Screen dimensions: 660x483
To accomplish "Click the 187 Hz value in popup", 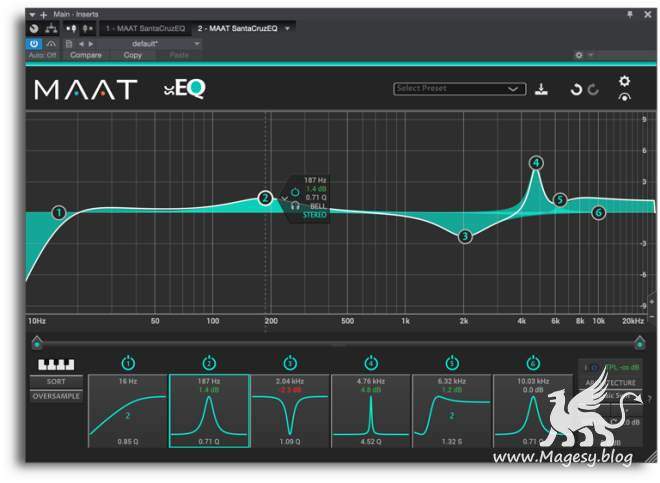I will pyautogui.click(x=315, y=180).
